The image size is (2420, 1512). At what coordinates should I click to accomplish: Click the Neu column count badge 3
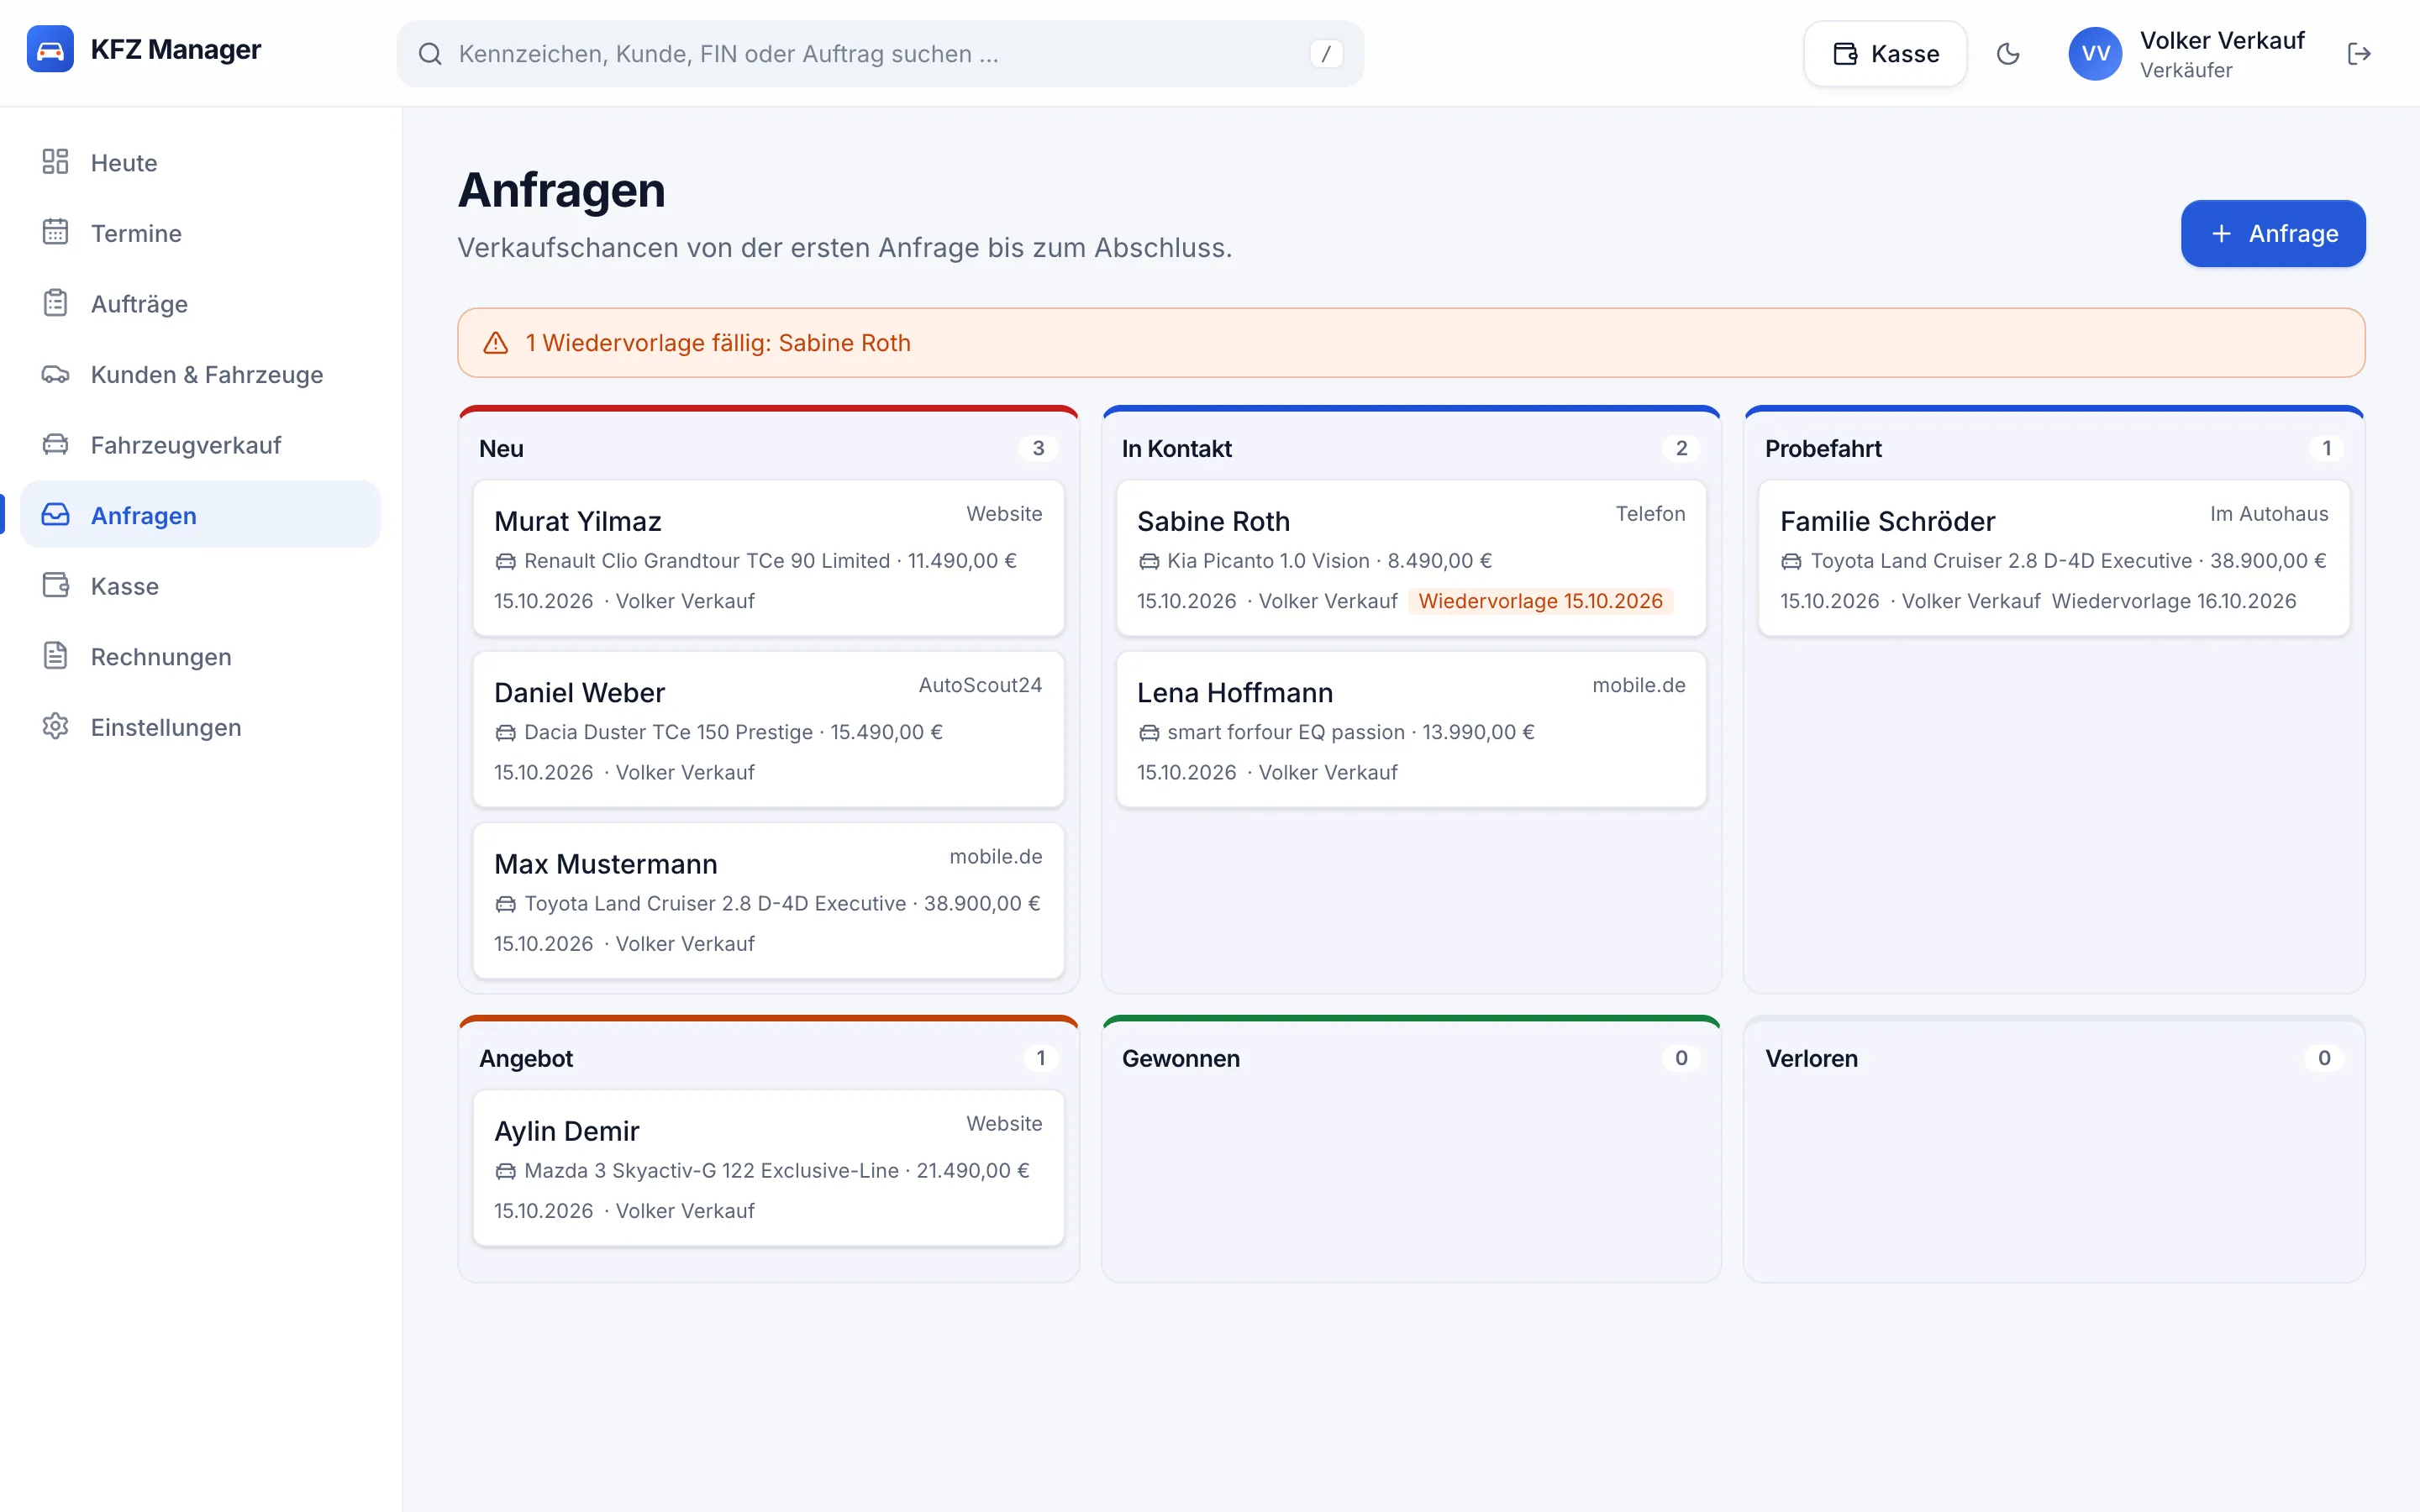tap(1038, 448)
